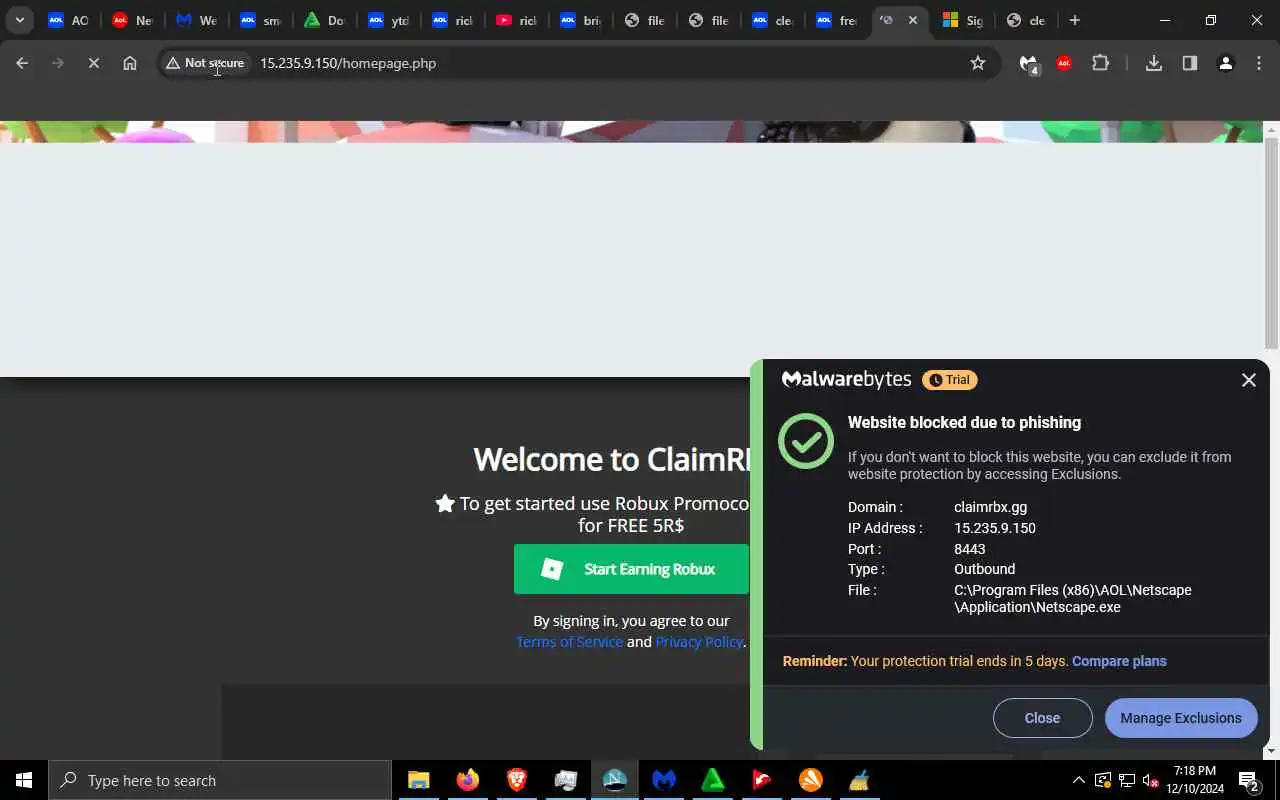Switch to the green triangle Do tab
This screenshot has width=1280, height=800.
323,20
